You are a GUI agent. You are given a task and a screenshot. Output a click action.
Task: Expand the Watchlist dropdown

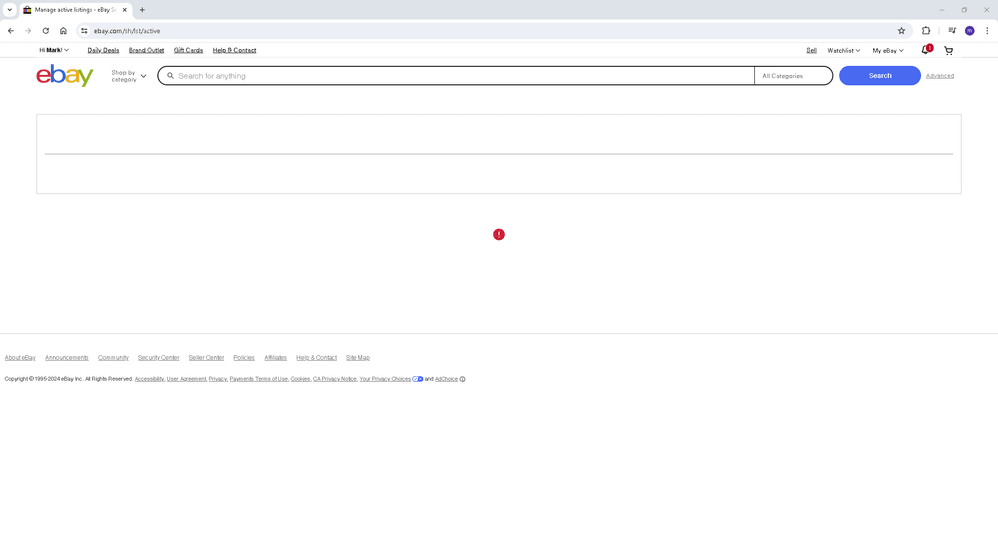[843, 50]
